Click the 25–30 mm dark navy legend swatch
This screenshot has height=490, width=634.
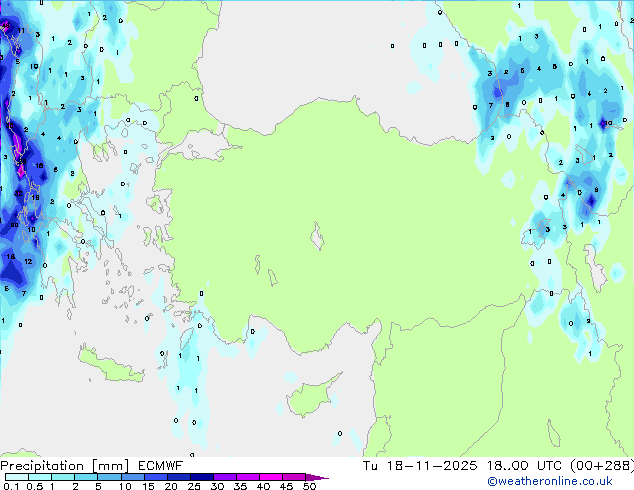201,477
